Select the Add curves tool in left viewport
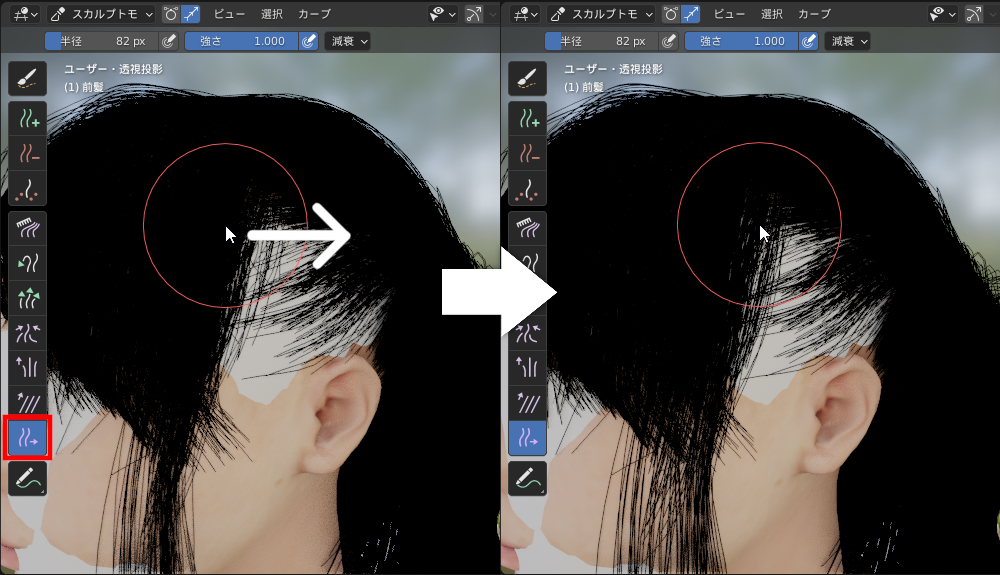Viewport: 1000px width, 575px height. pyautogui.click(x=27, y=119)
